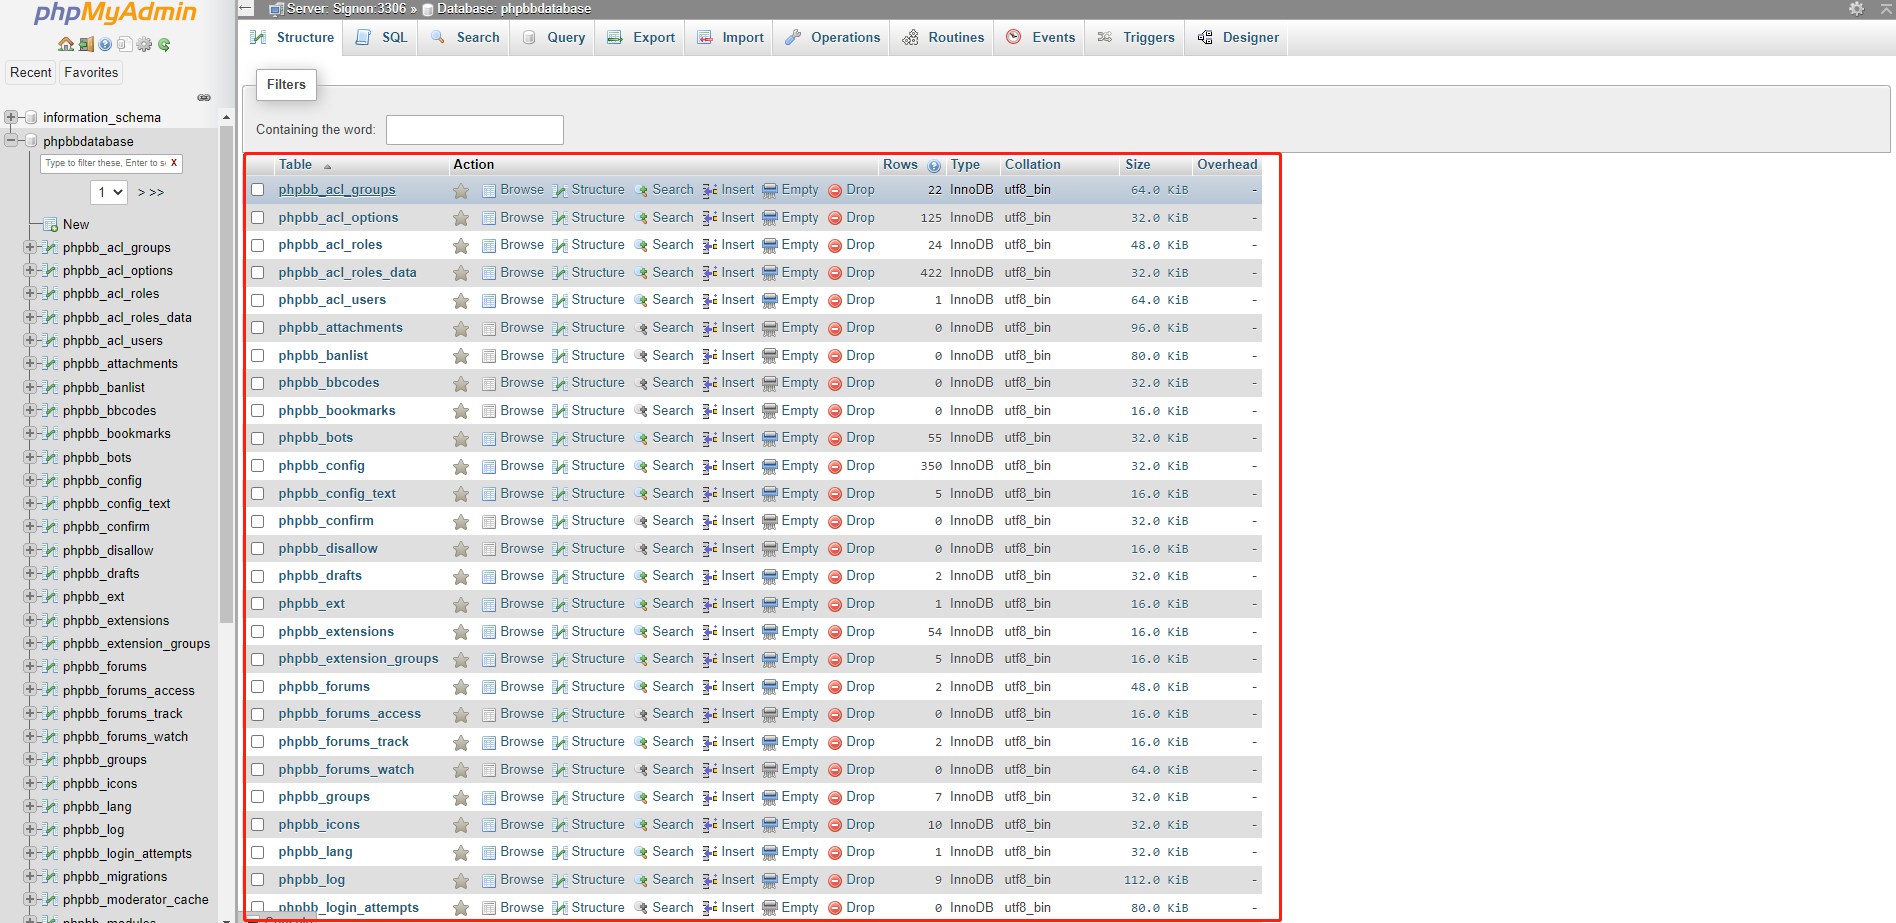Click the Favorites tables button

(91, 72)
